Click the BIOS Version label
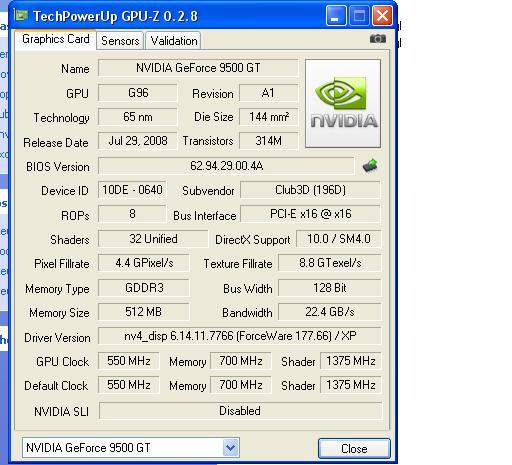512x465 pixels. tap(58, 167)
